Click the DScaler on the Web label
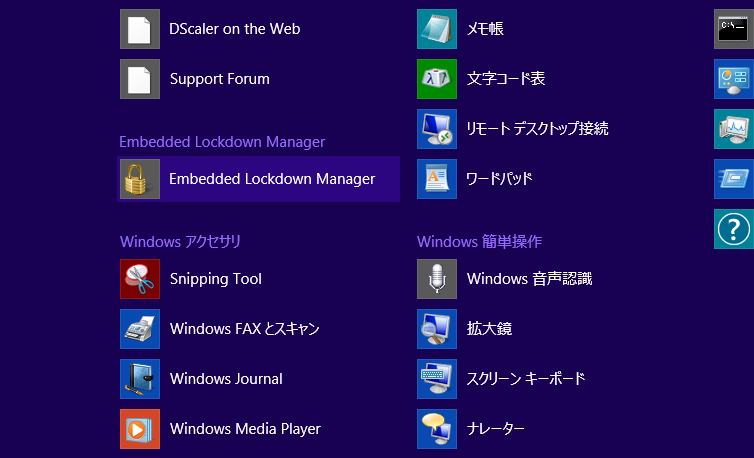The image size is (754, 458). tap(235, 29)
